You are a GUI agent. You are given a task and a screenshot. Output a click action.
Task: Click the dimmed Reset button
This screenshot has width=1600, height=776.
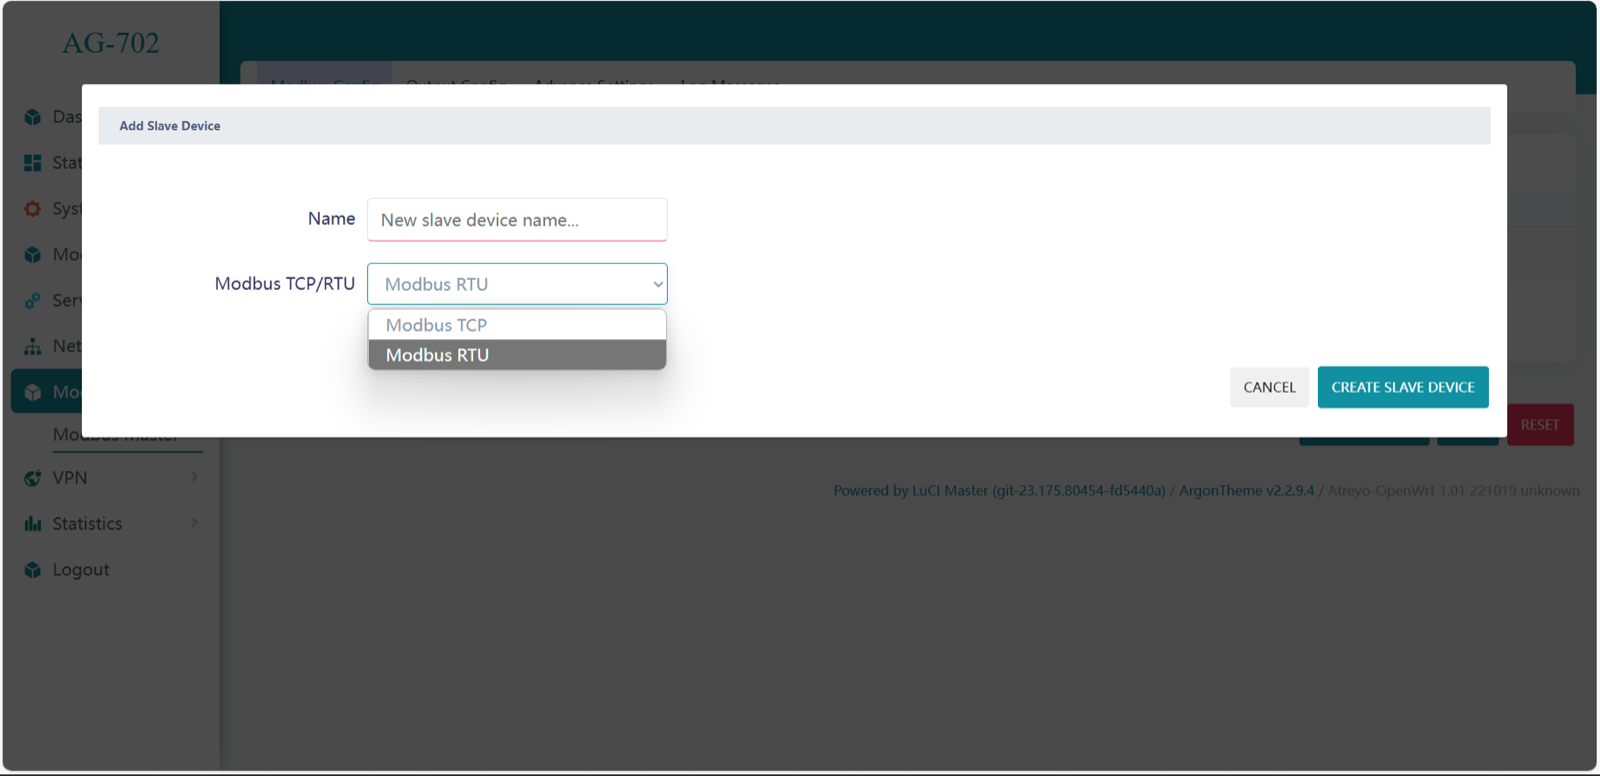(x=1540, y=425)
